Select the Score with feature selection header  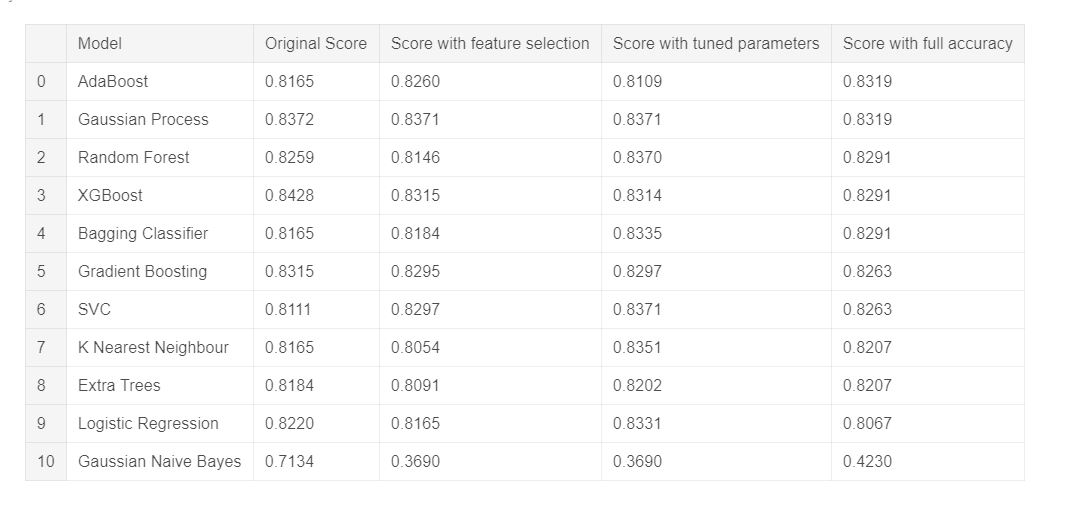pos(490,44)
